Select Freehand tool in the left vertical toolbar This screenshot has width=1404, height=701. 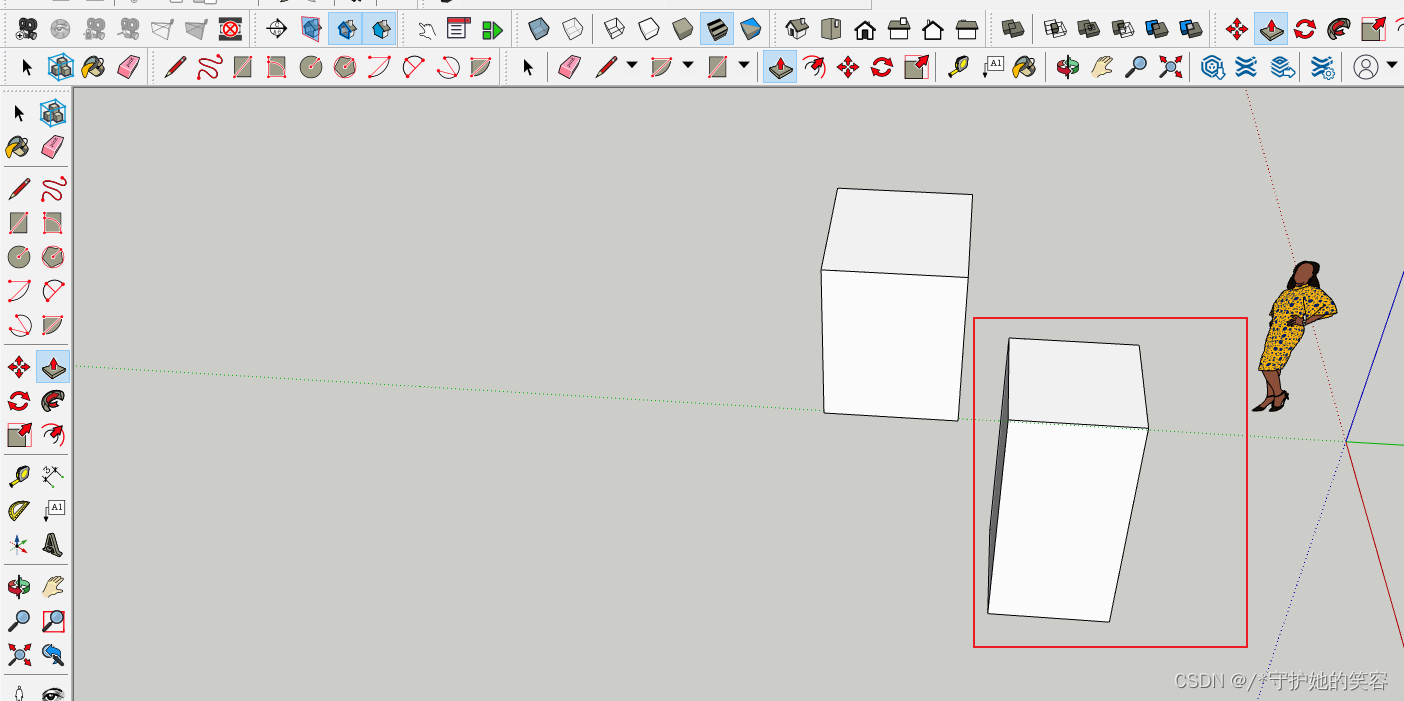click(x=53, y=189)
